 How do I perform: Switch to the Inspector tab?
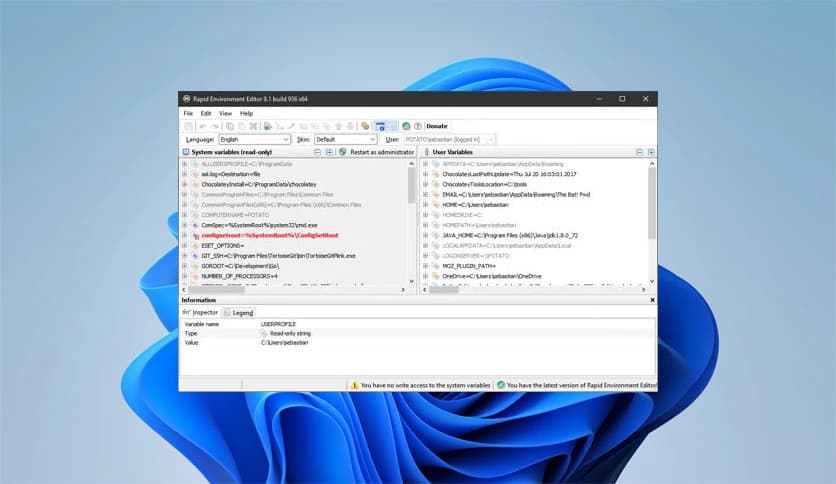[x=200, y=312]
